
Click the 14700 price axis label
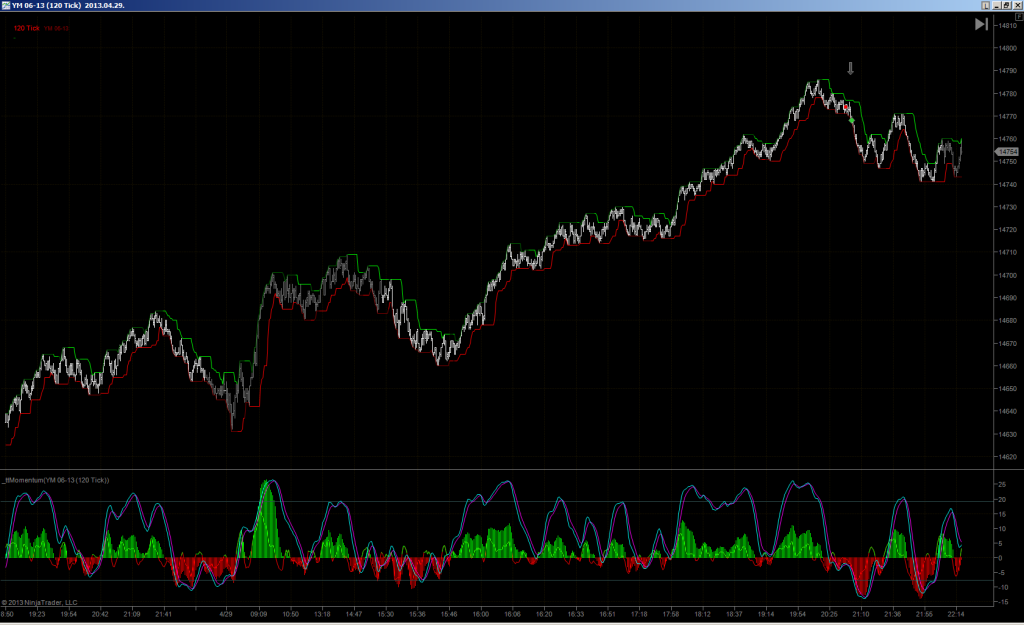tap(1008, 275)
